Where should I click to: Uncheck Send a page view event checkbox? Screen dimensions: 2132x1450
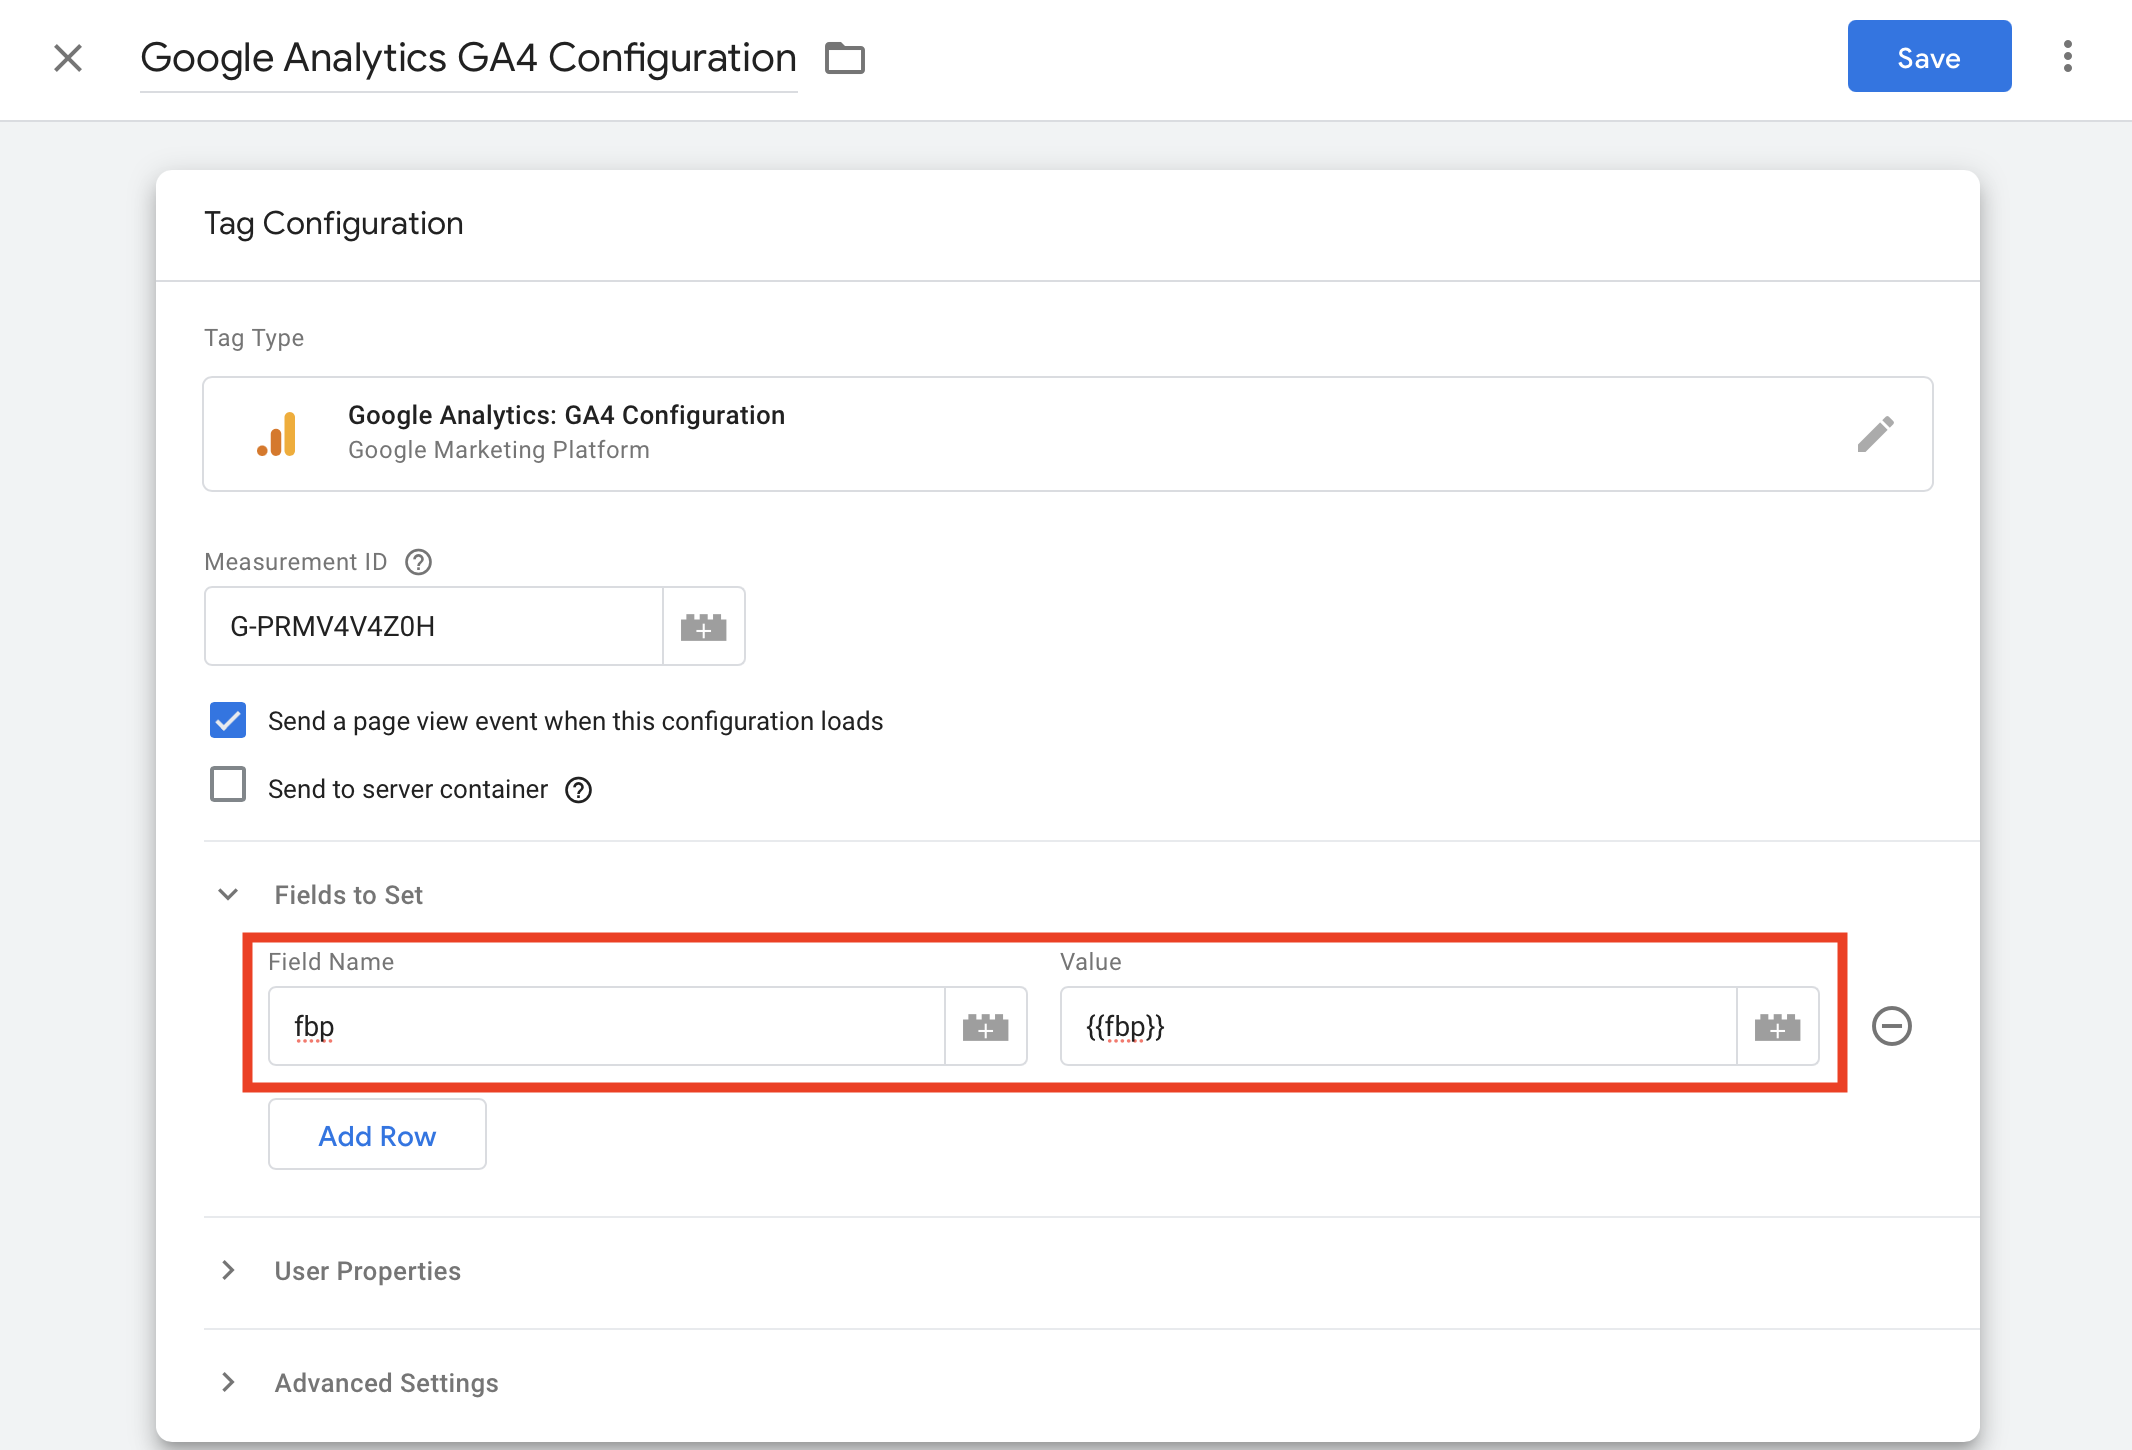(x=228, y=720)
